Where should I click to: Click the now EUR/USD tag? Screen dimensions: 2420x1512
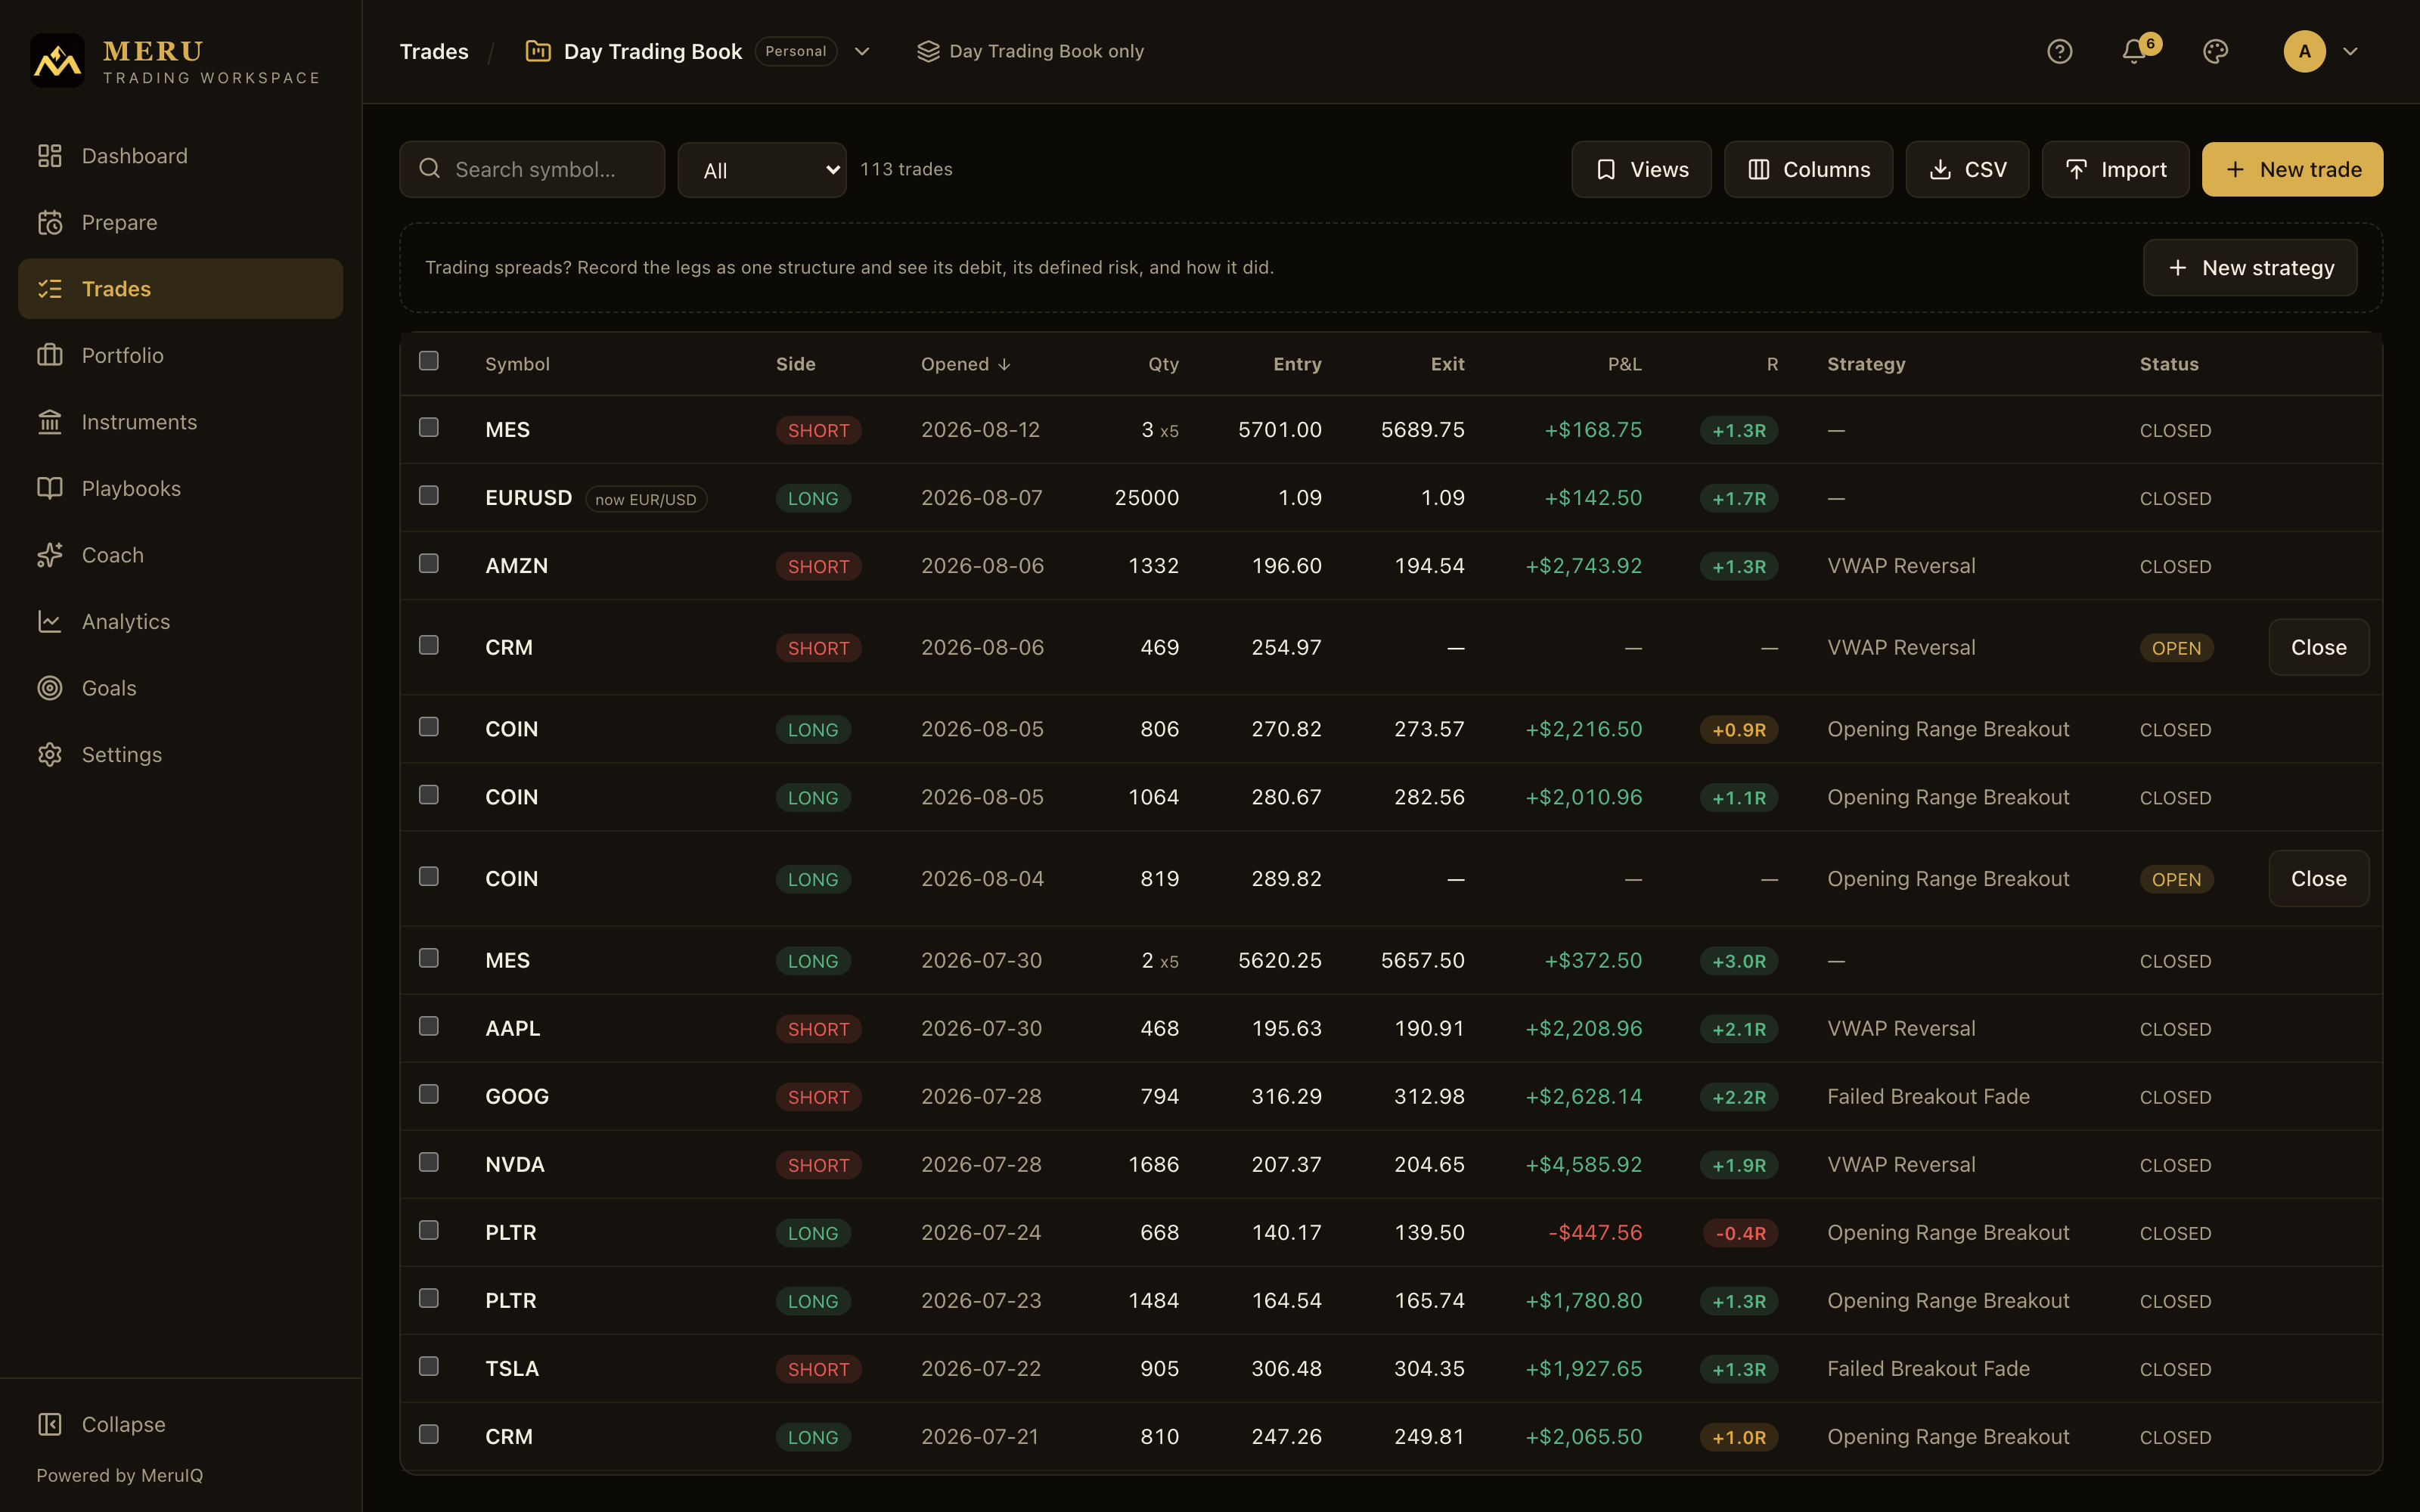[646, 499]
